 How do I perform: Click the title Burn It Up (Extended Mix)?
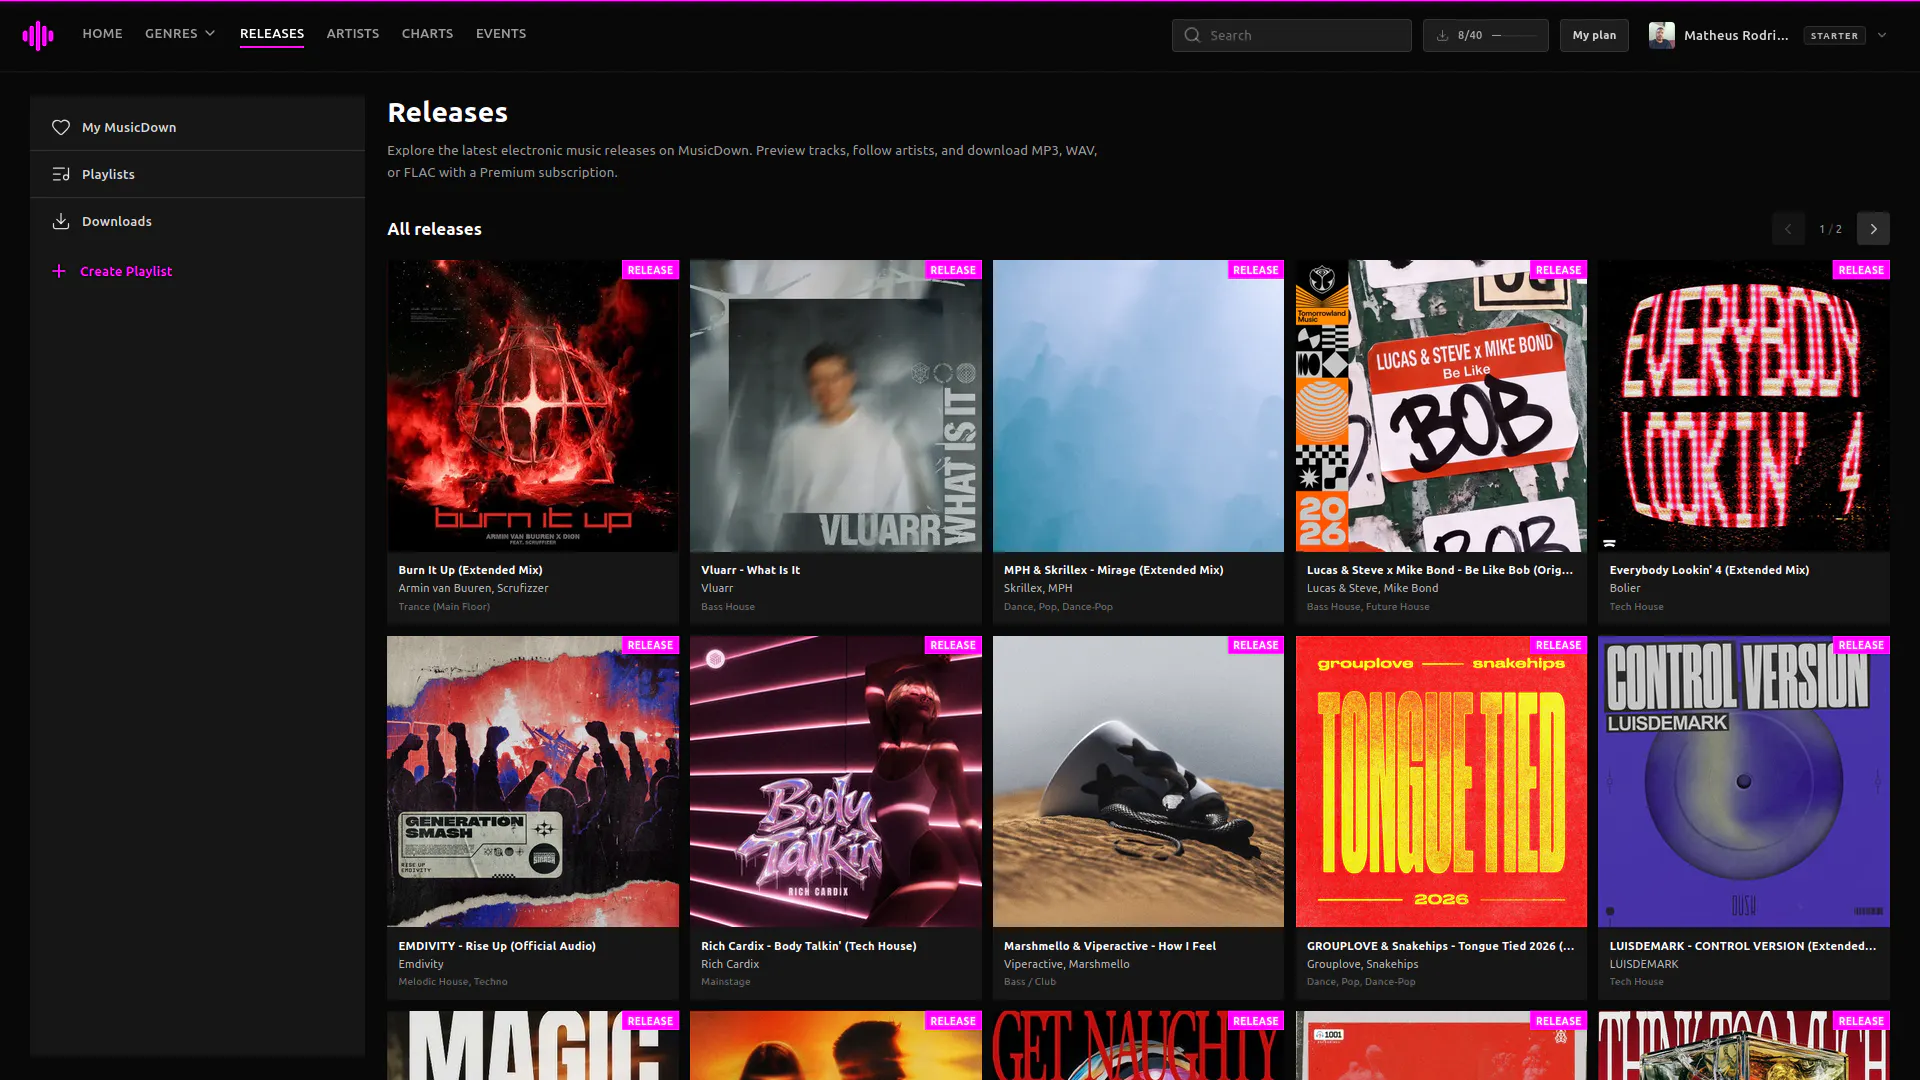click(470, 570)
